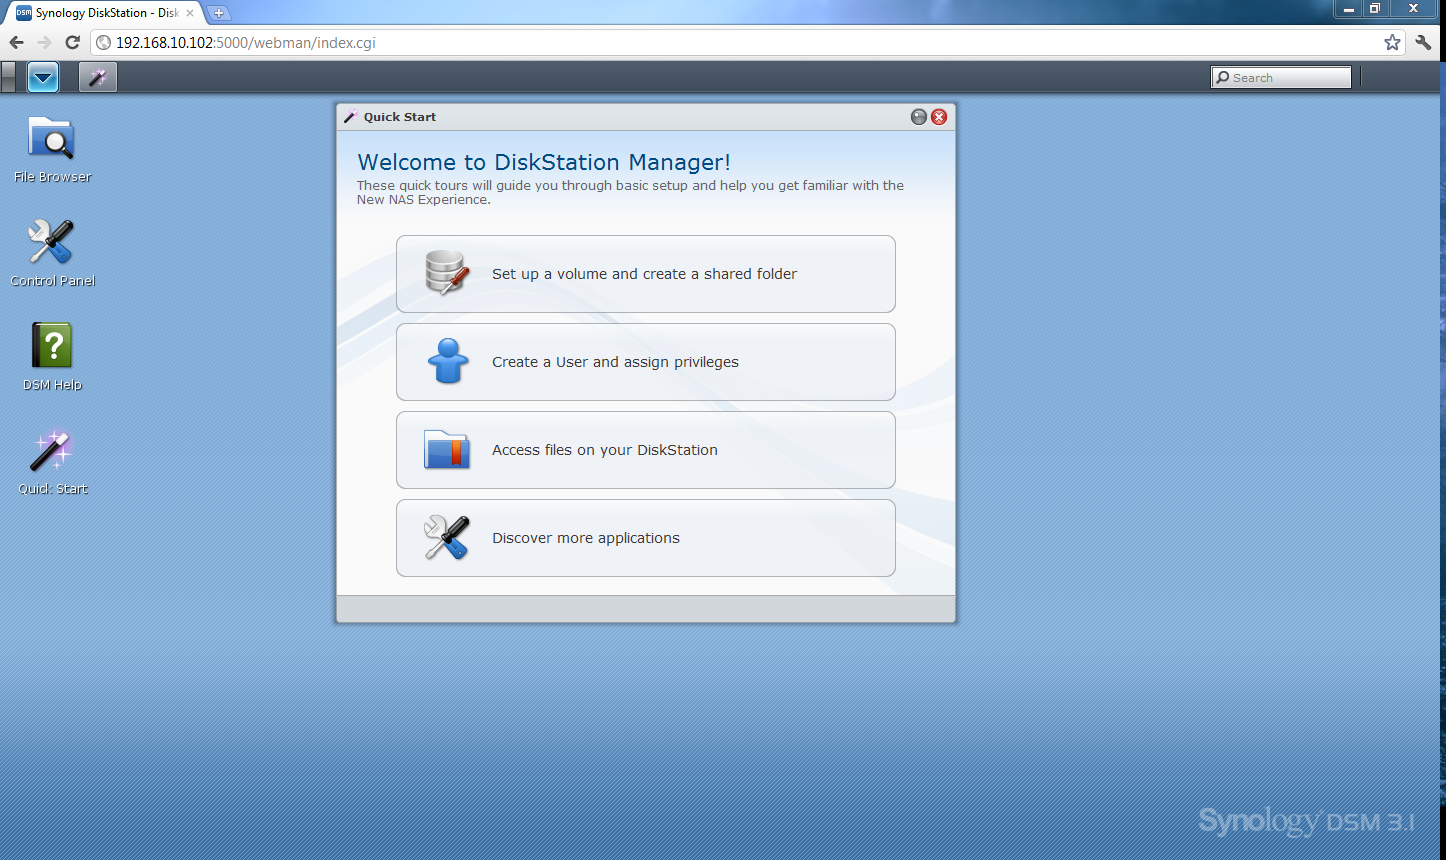The width and height of the screenshot is (1446, 860).
Task: Close the Synology DiskStation tab
Action: point(190,13)
